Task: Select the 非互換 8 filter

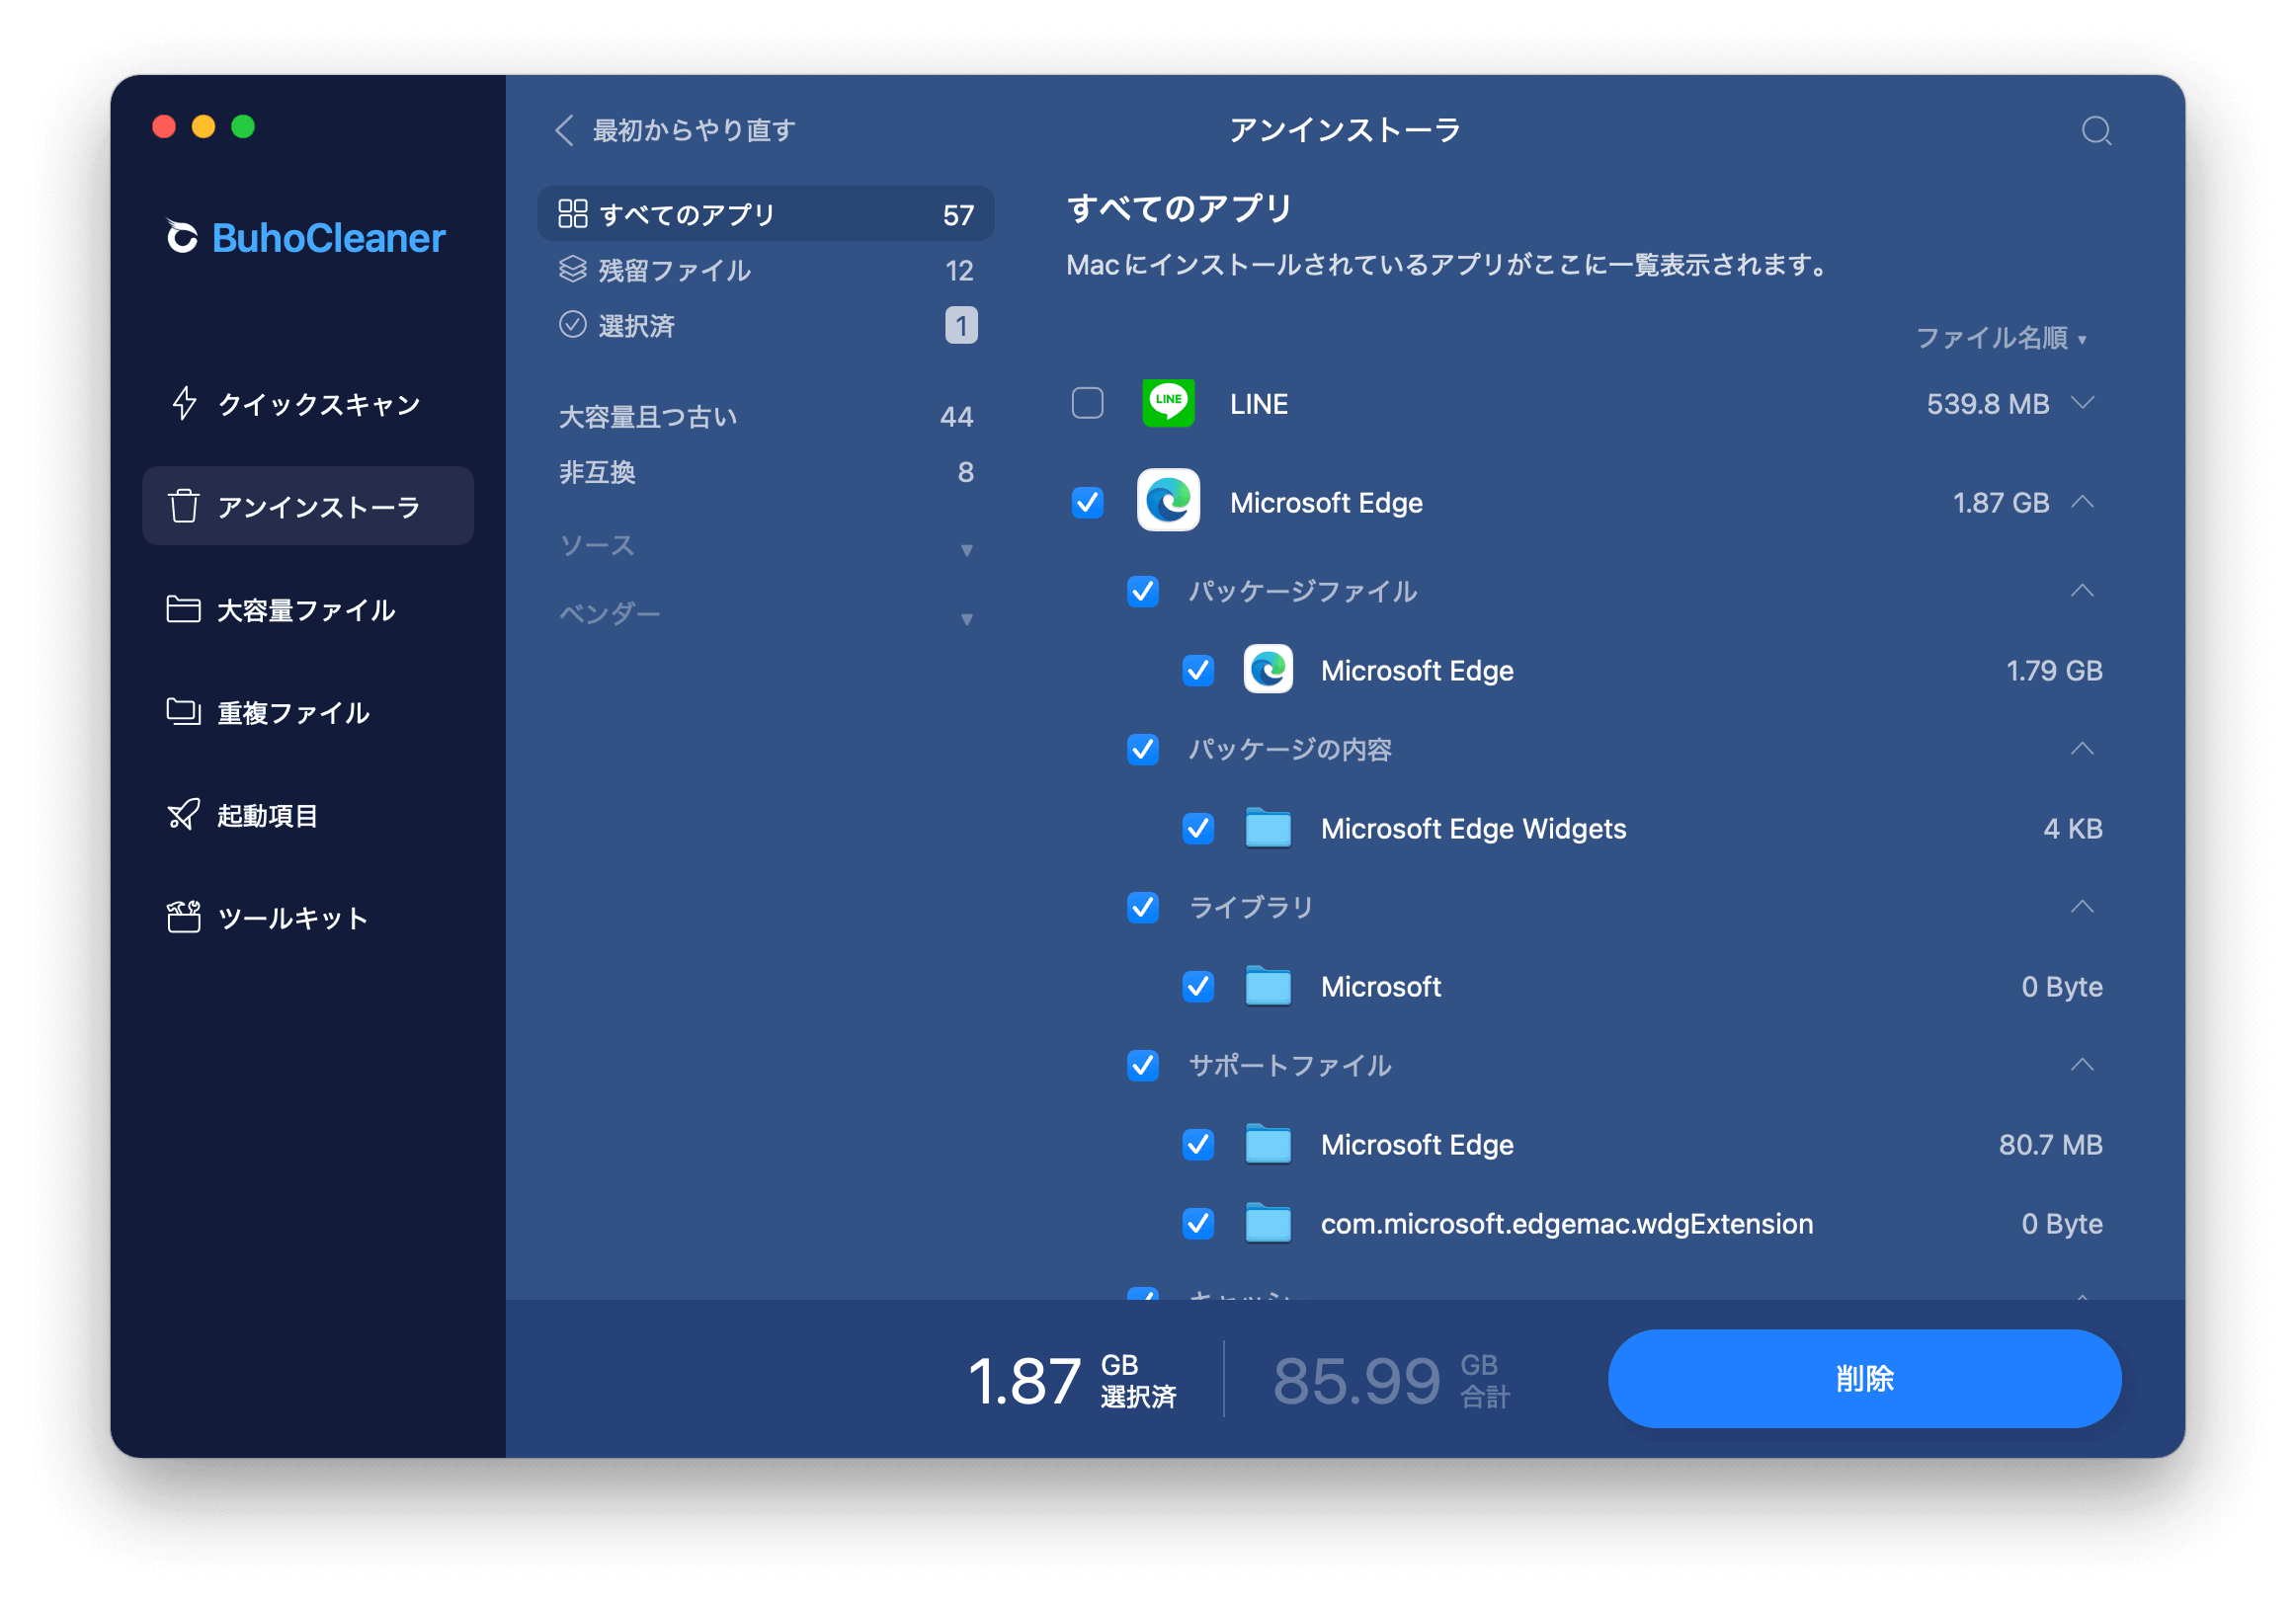Action: [x=766, y=471]
